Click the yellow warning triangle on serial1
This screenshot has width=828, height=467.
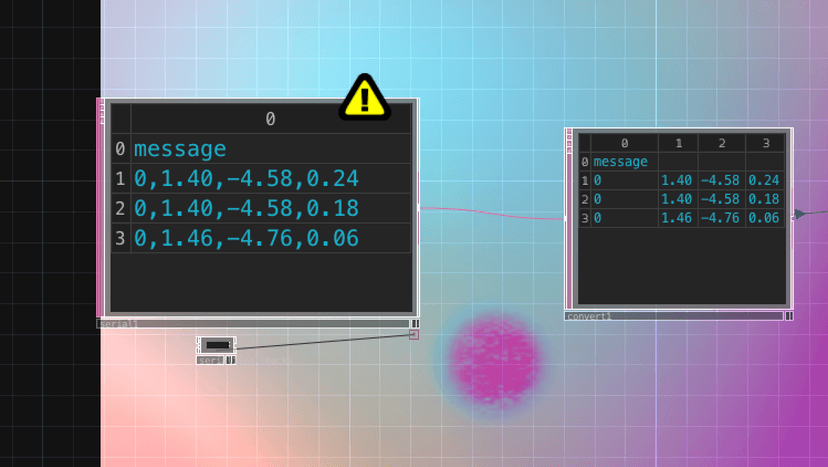pos(364,98)
